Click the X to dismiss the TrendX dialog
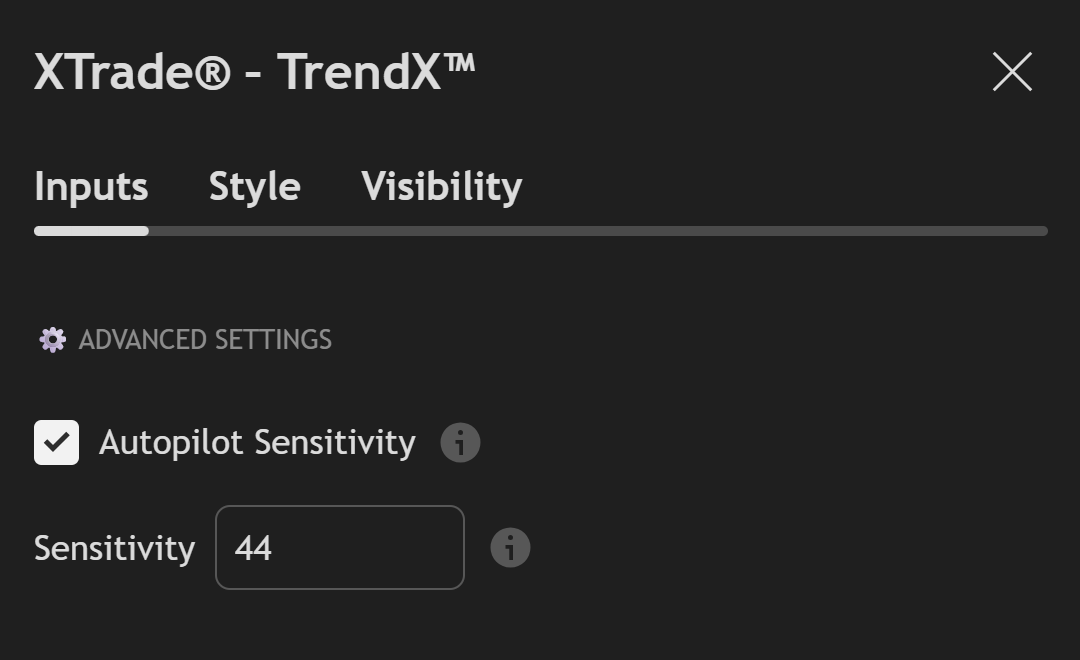The height and width of the screenshot is (660, 1080). 1012,72
